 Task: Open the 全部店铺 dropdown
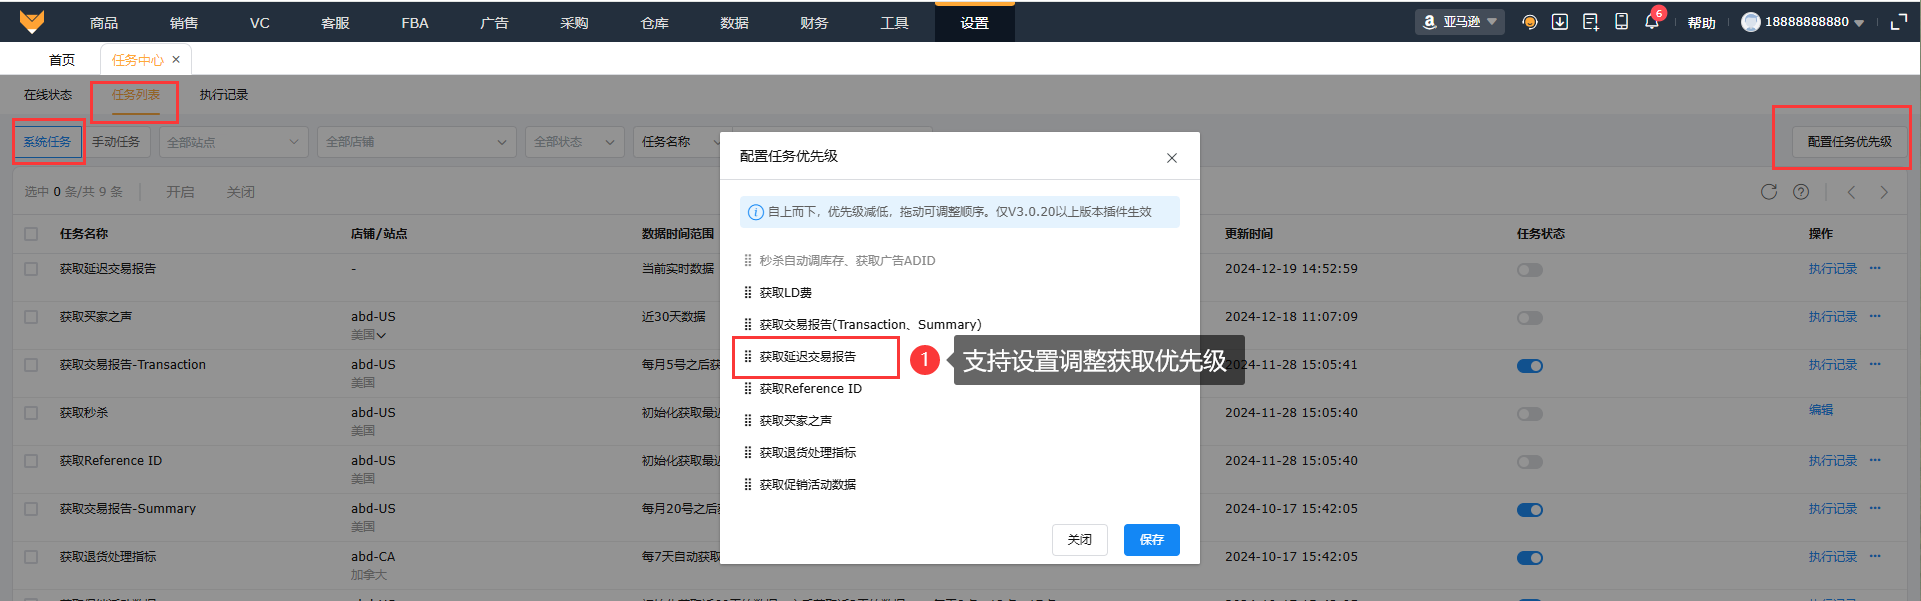tap(417, 142)
